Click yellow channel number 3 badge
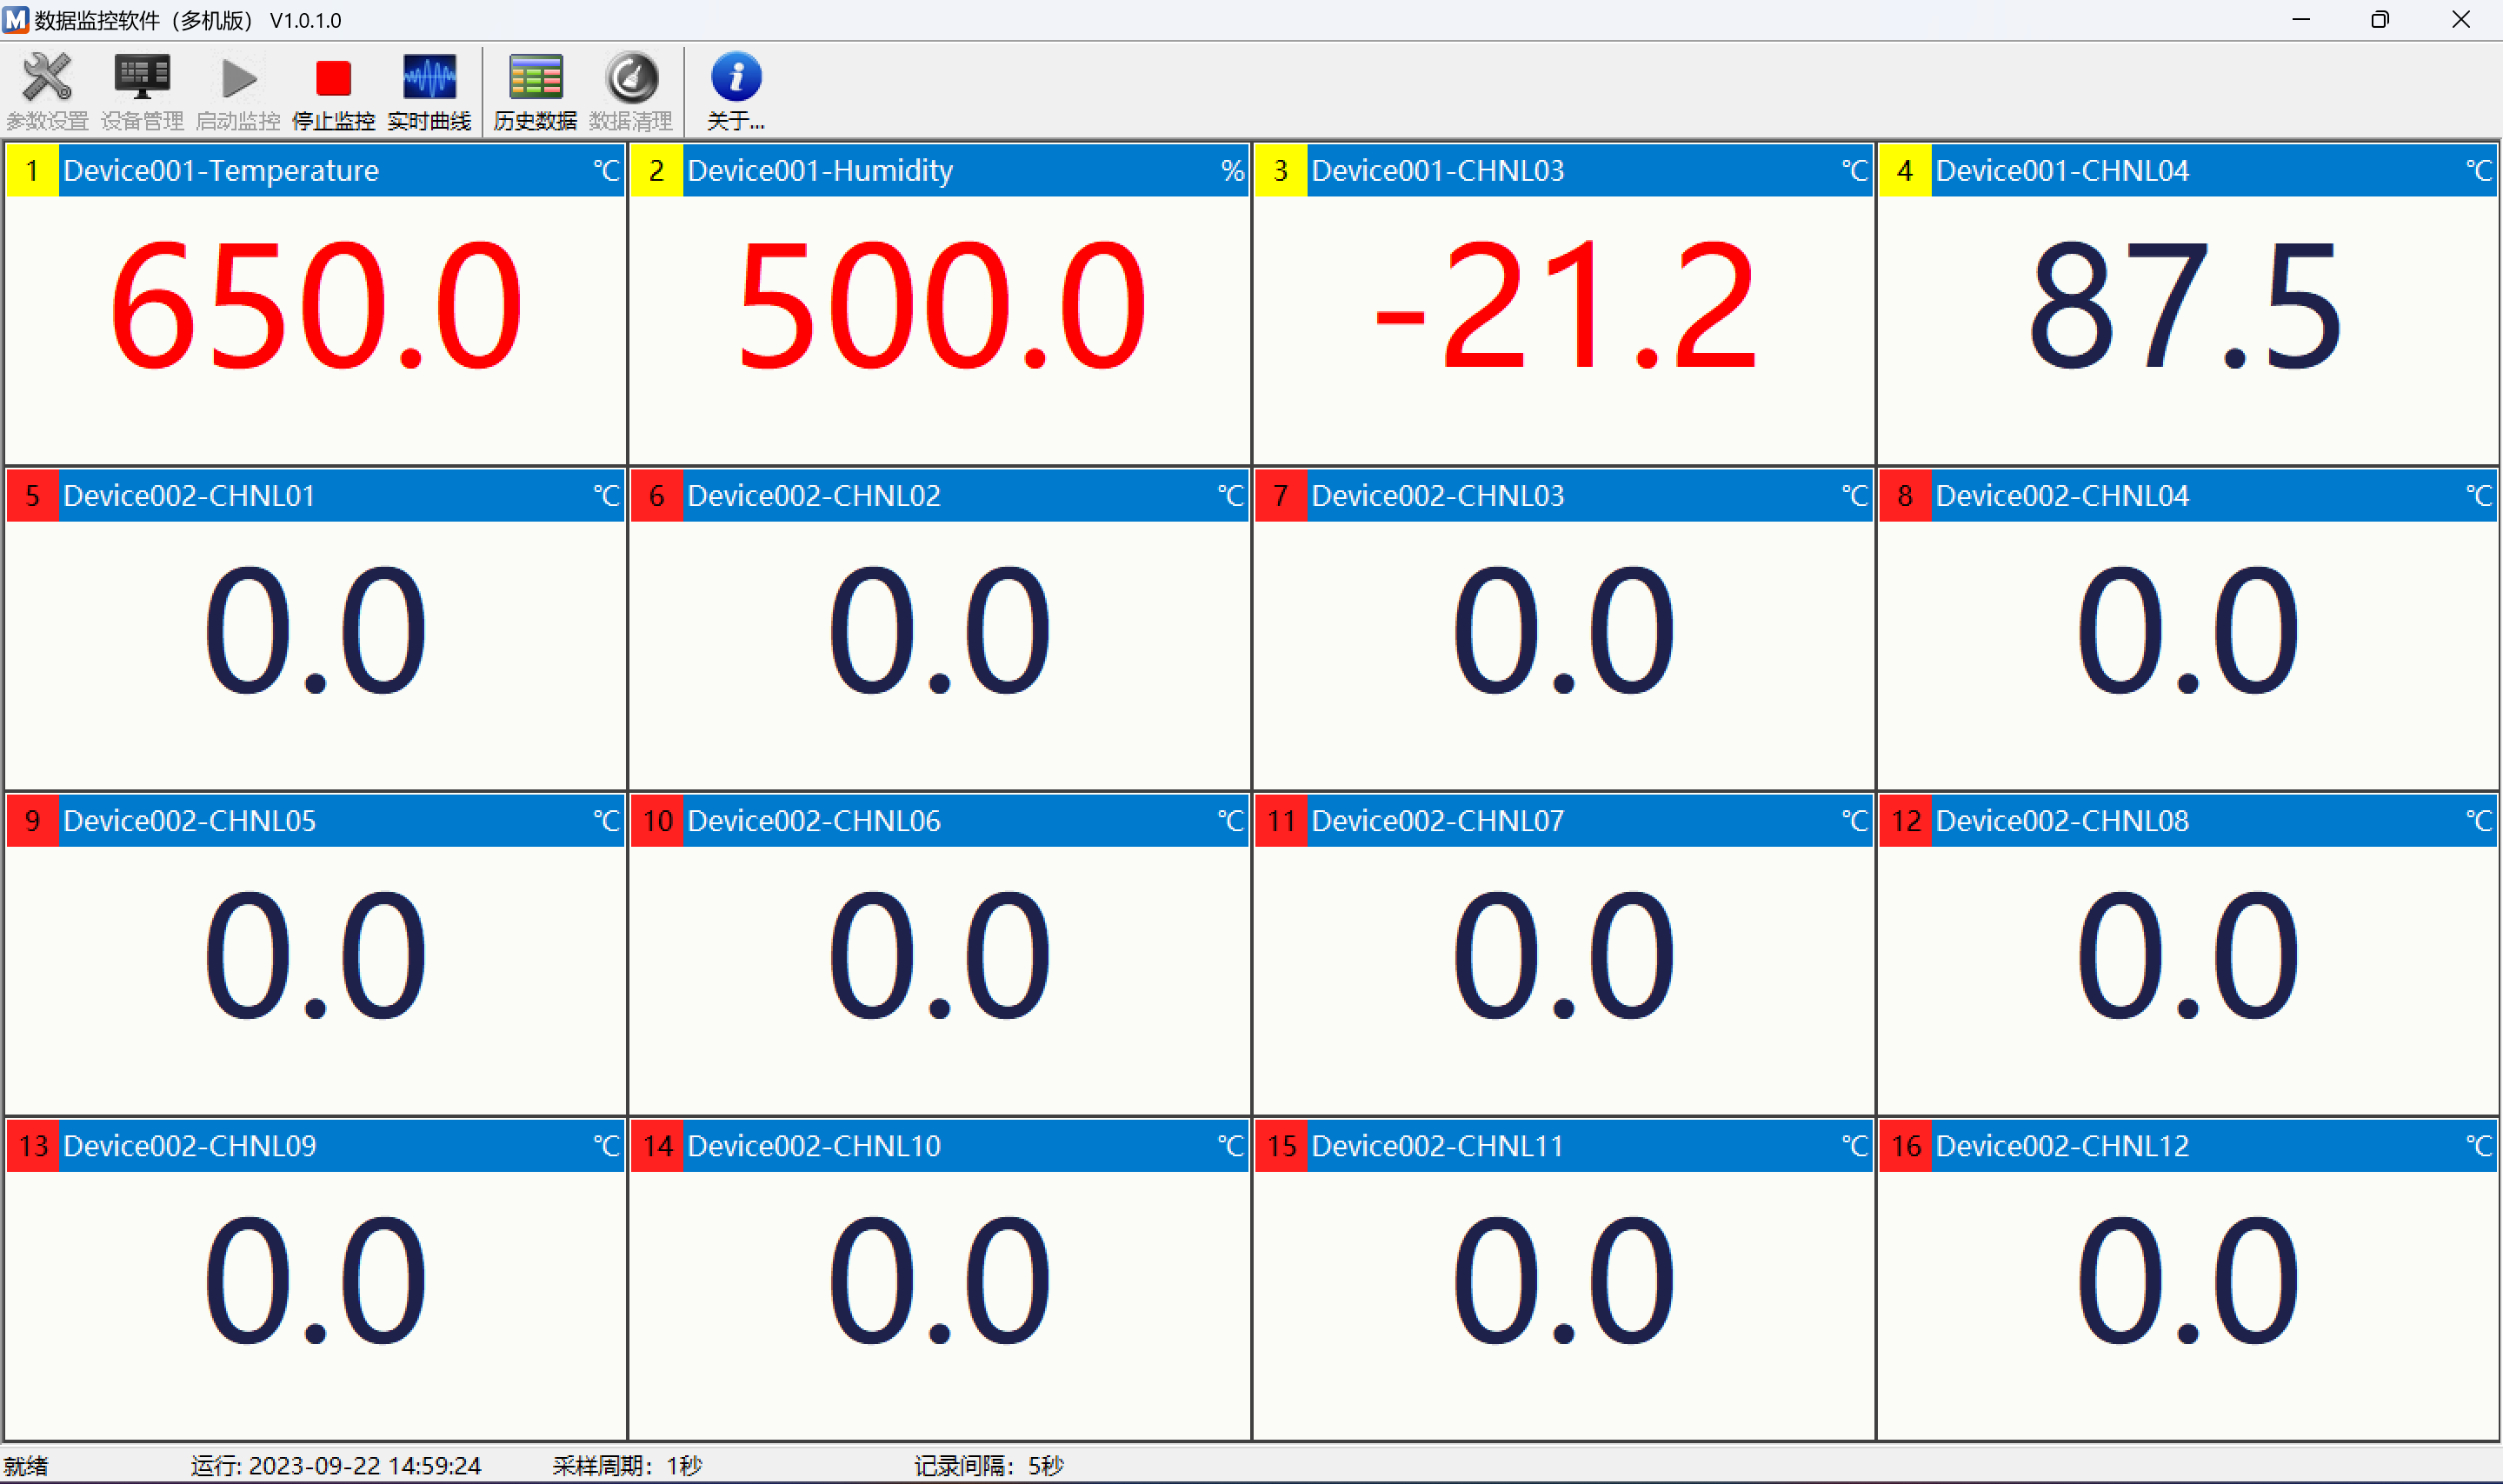Viewport: 2503px width, 1484px height. [x=1281, y=170]
